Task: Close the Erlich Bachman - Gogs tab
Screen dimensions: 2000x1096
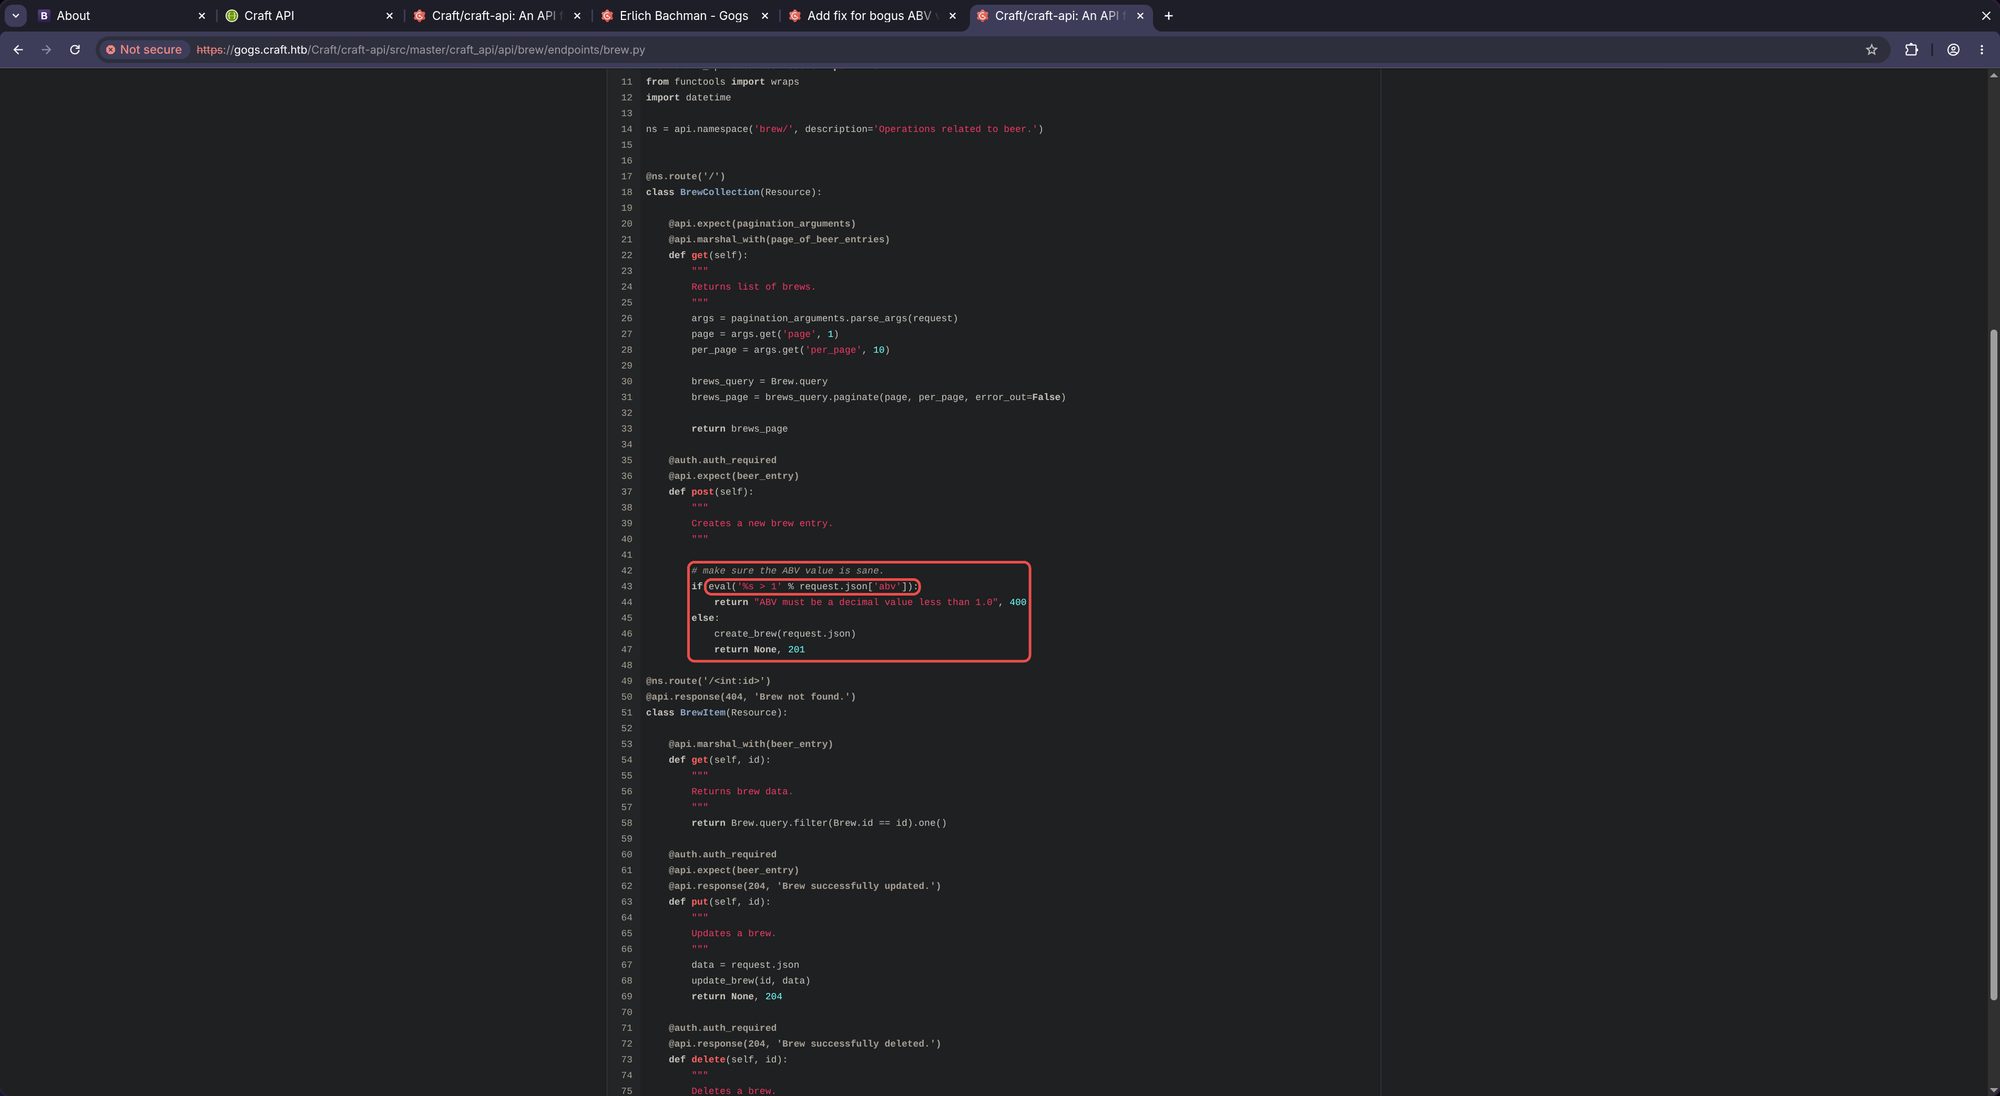Action: [765, 16]
